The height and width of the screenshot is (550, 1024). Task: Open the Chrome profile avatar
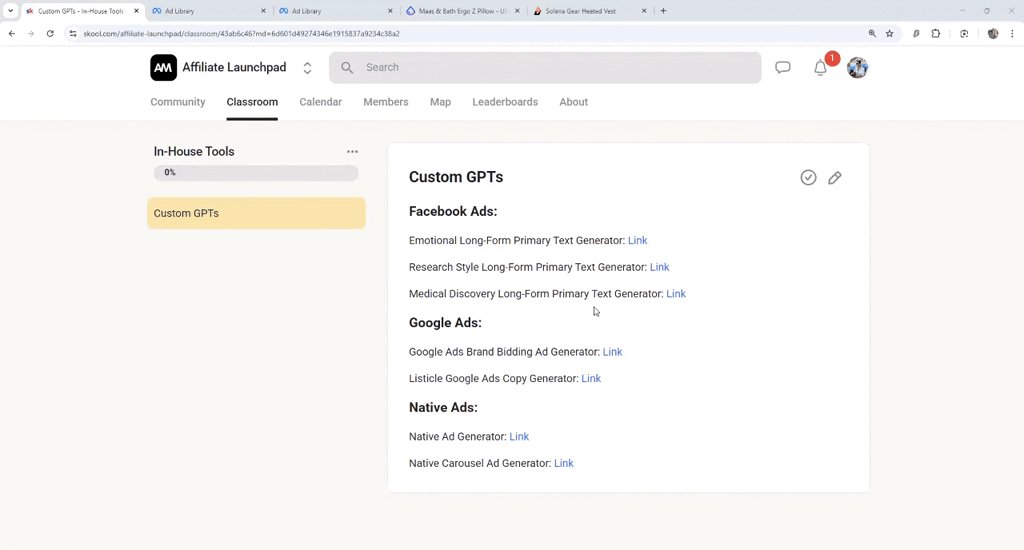993,33
